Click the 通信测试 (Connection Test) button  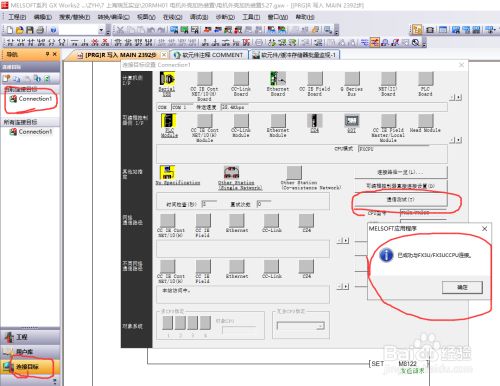(400, 199)
